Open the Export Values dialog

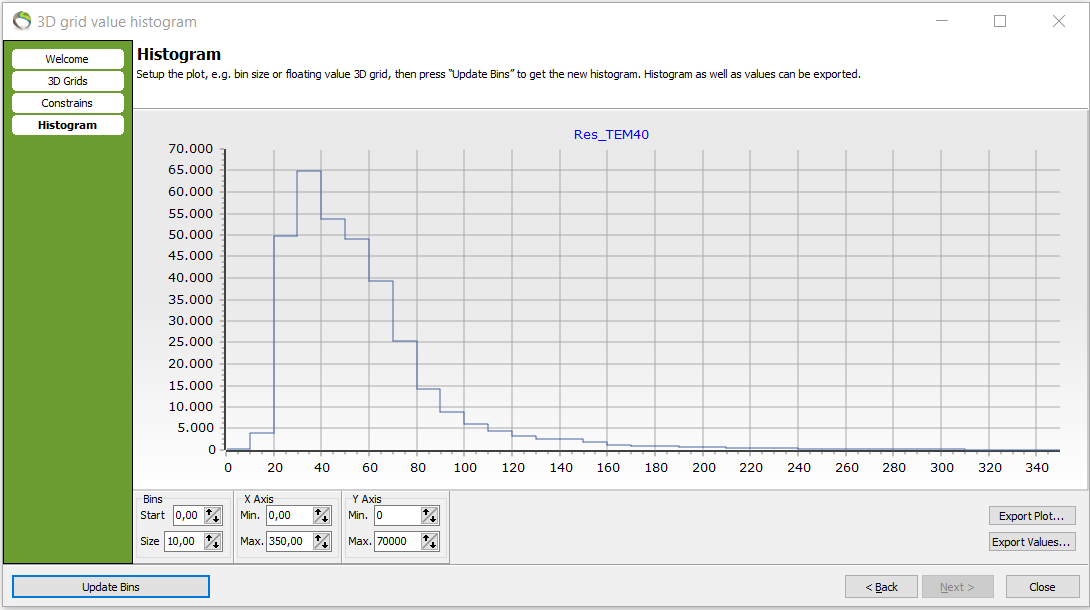click(x=1032, y=541)
